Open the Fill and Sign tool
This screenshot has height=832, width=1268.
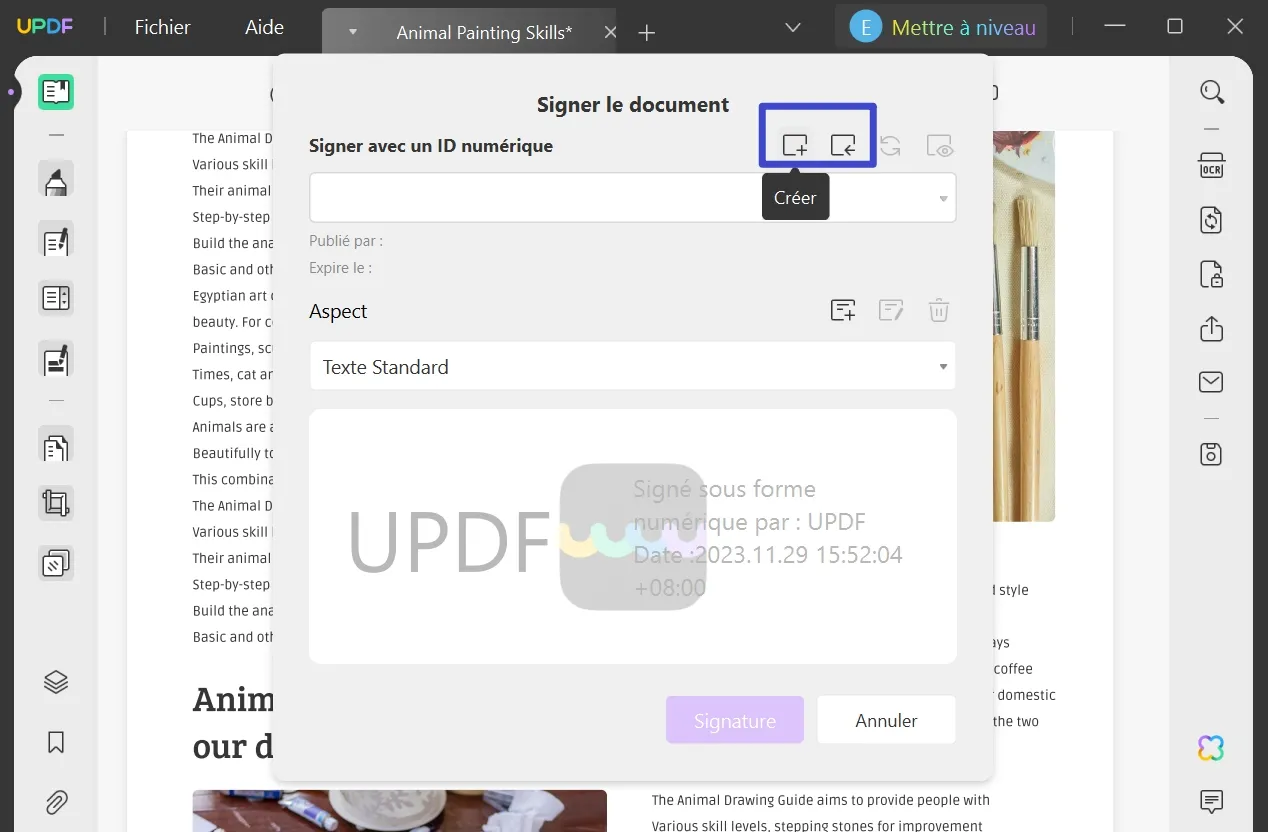(x=56, y=359)
